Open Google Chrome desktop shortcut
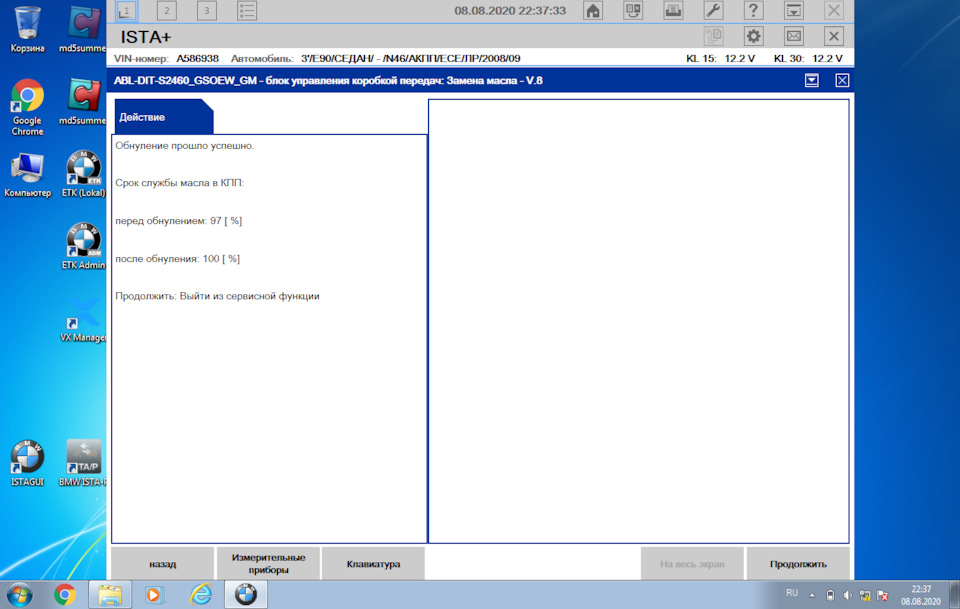 28,108
